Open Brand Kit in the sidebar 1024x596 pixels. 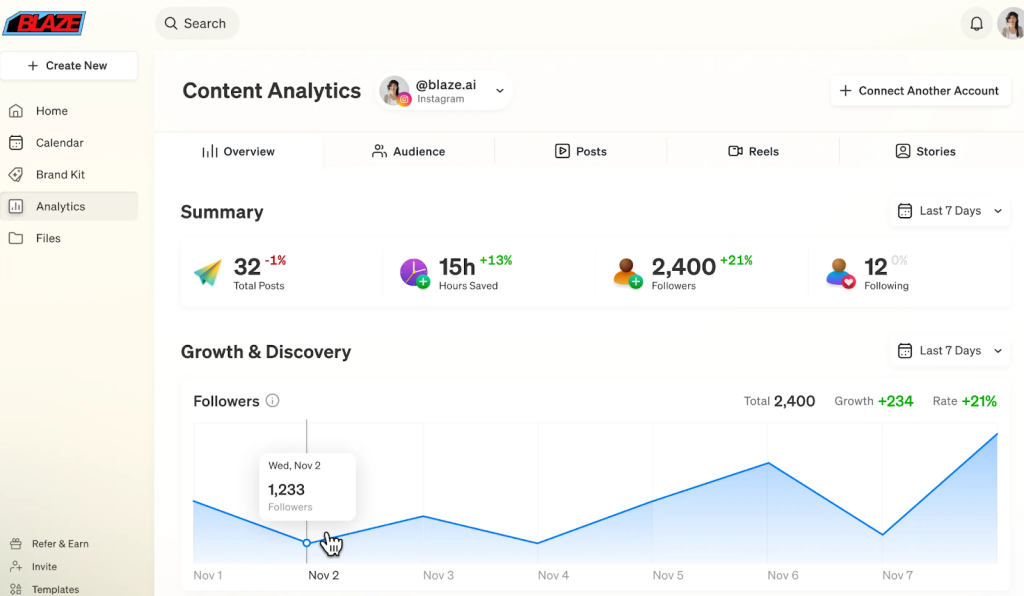point(60,175)
